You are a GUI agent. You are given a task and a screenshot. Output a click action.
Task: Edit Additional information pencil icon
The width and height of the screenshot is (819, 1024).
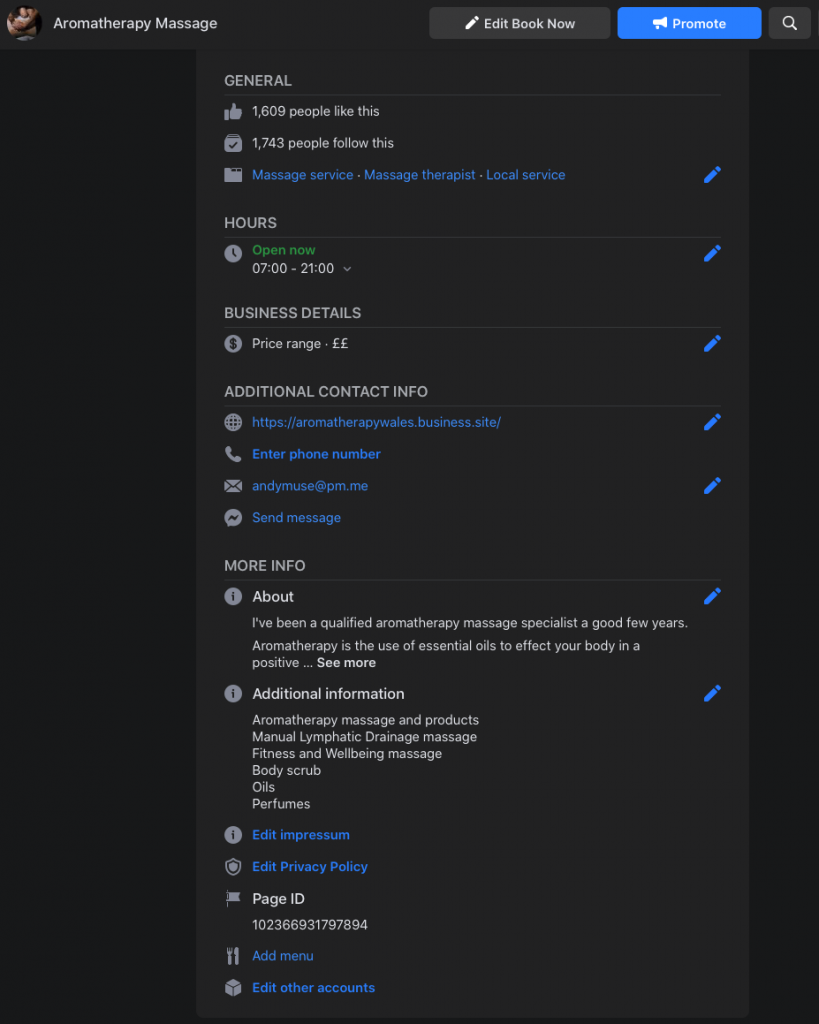(x=712, y=694)
